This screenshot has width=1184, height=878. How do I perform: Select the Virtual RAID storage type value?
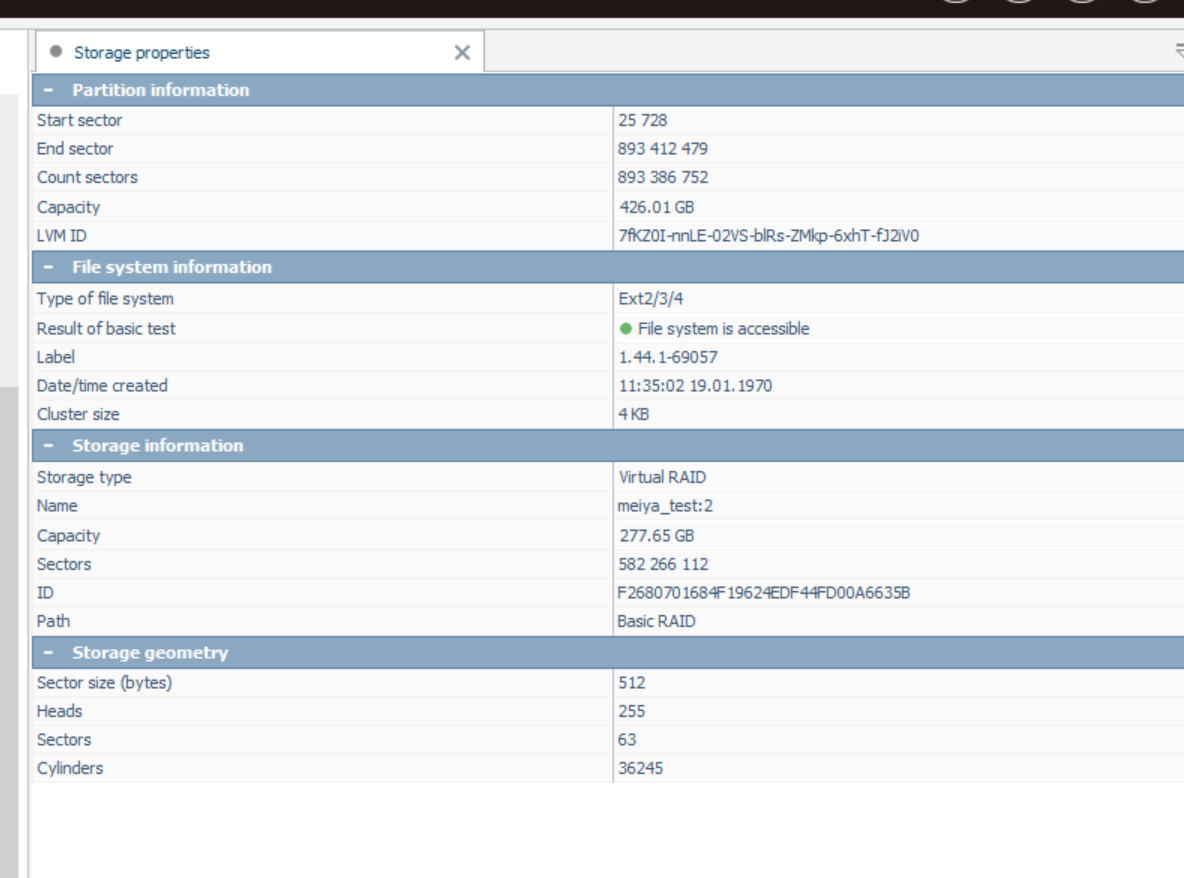click(662, 477)
